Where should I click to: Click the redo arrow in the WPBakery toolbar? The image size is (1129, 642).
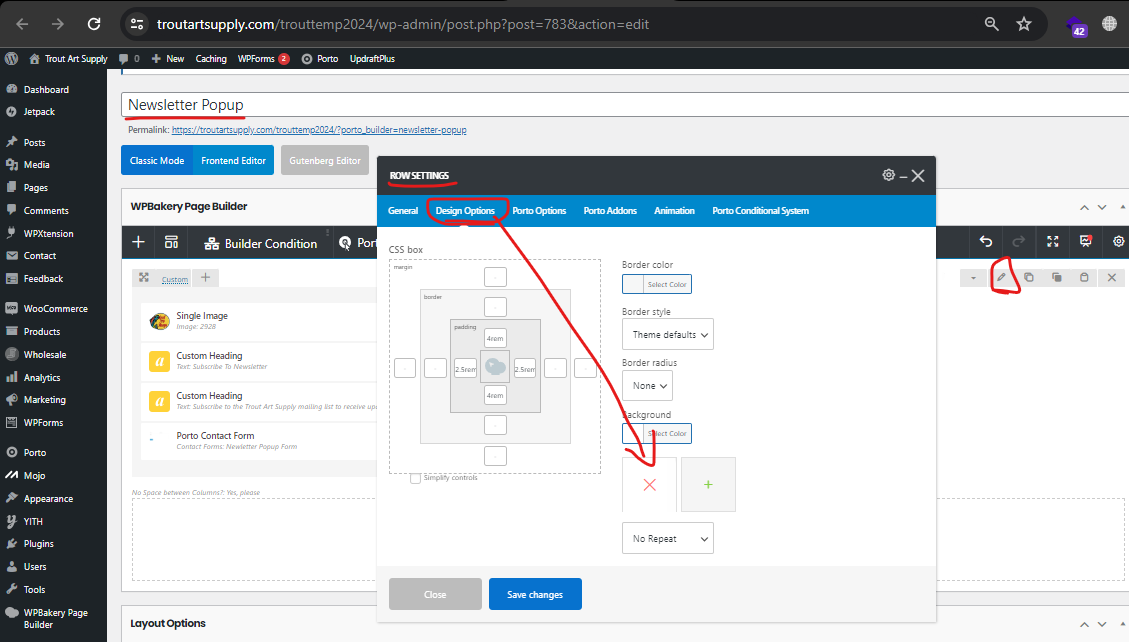[x=1018, y=242]
